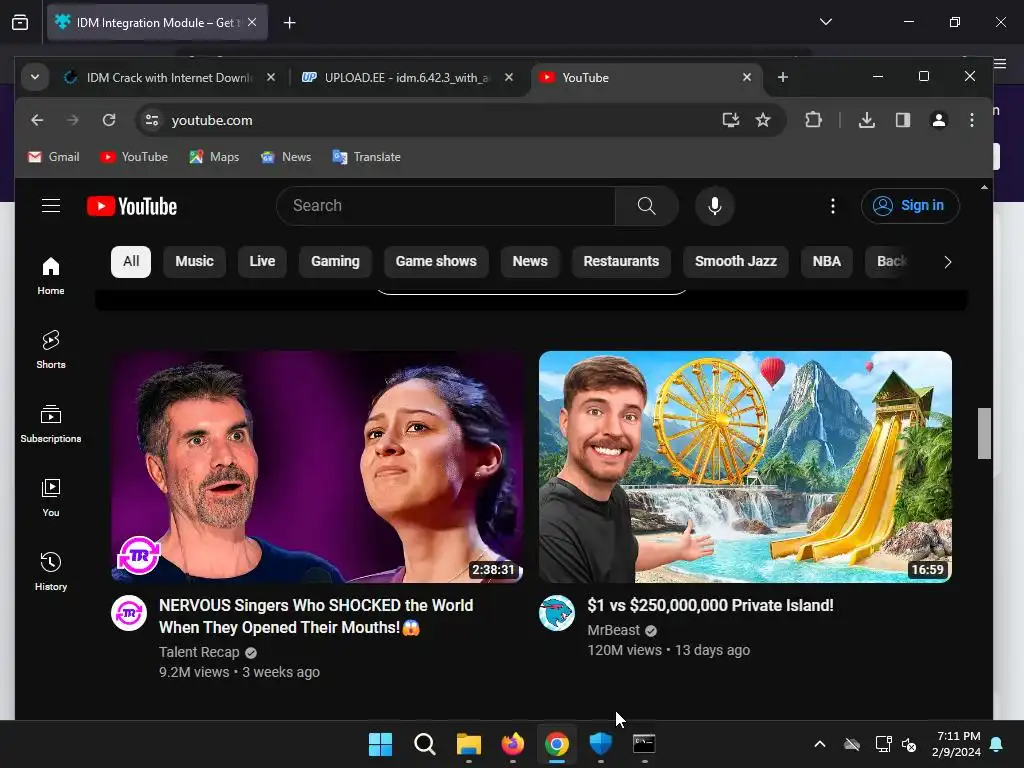Click the search magnifier button on YouTube

click(x=647, y=206)
